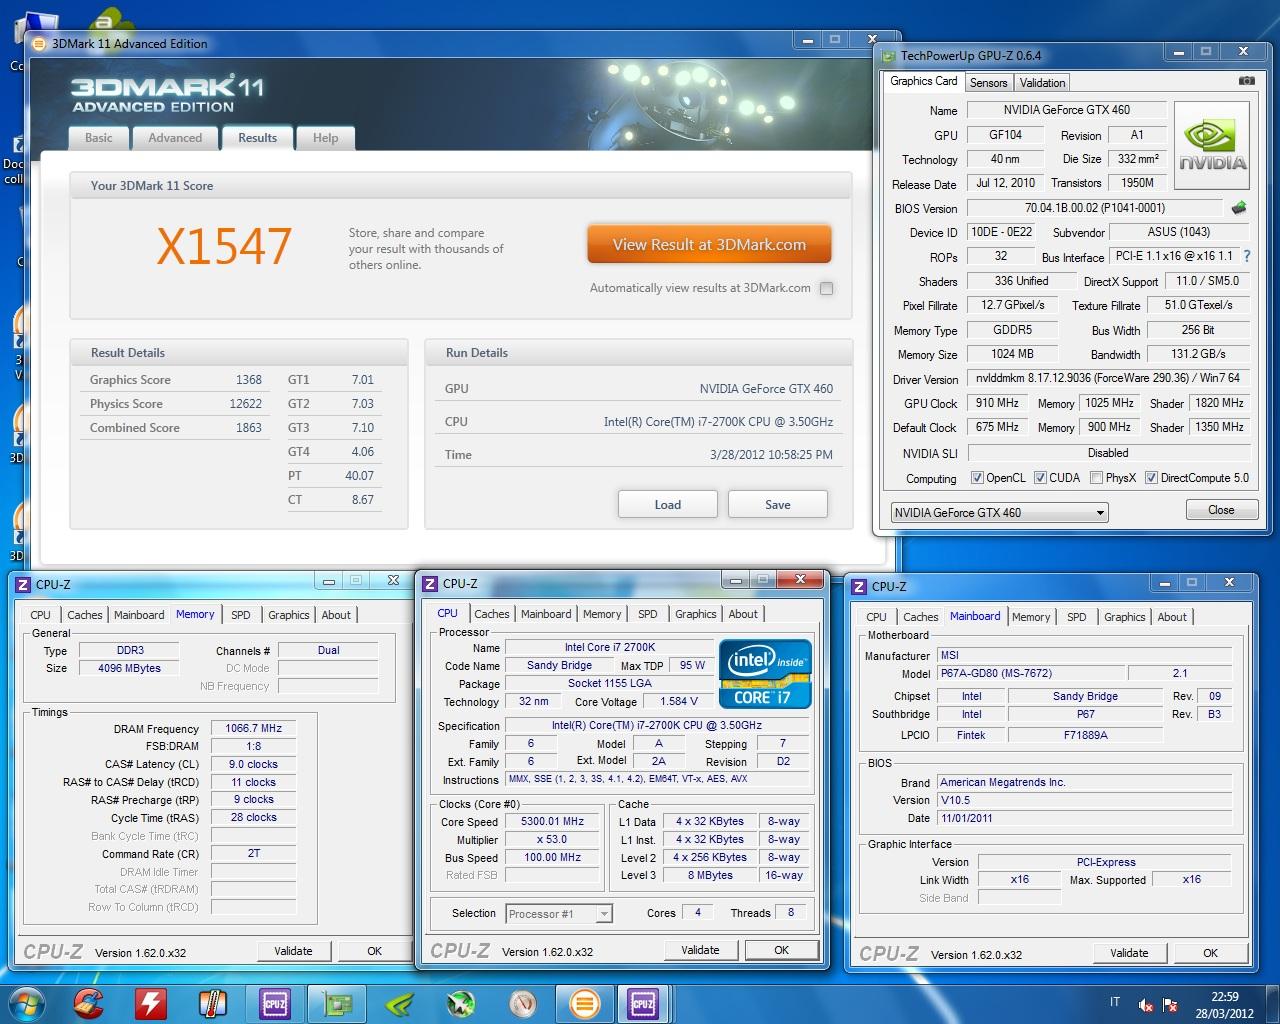Enable Automatically view results at 3DMark.com
Screen dimensions: 1280x1024
(x=826, y=288)
